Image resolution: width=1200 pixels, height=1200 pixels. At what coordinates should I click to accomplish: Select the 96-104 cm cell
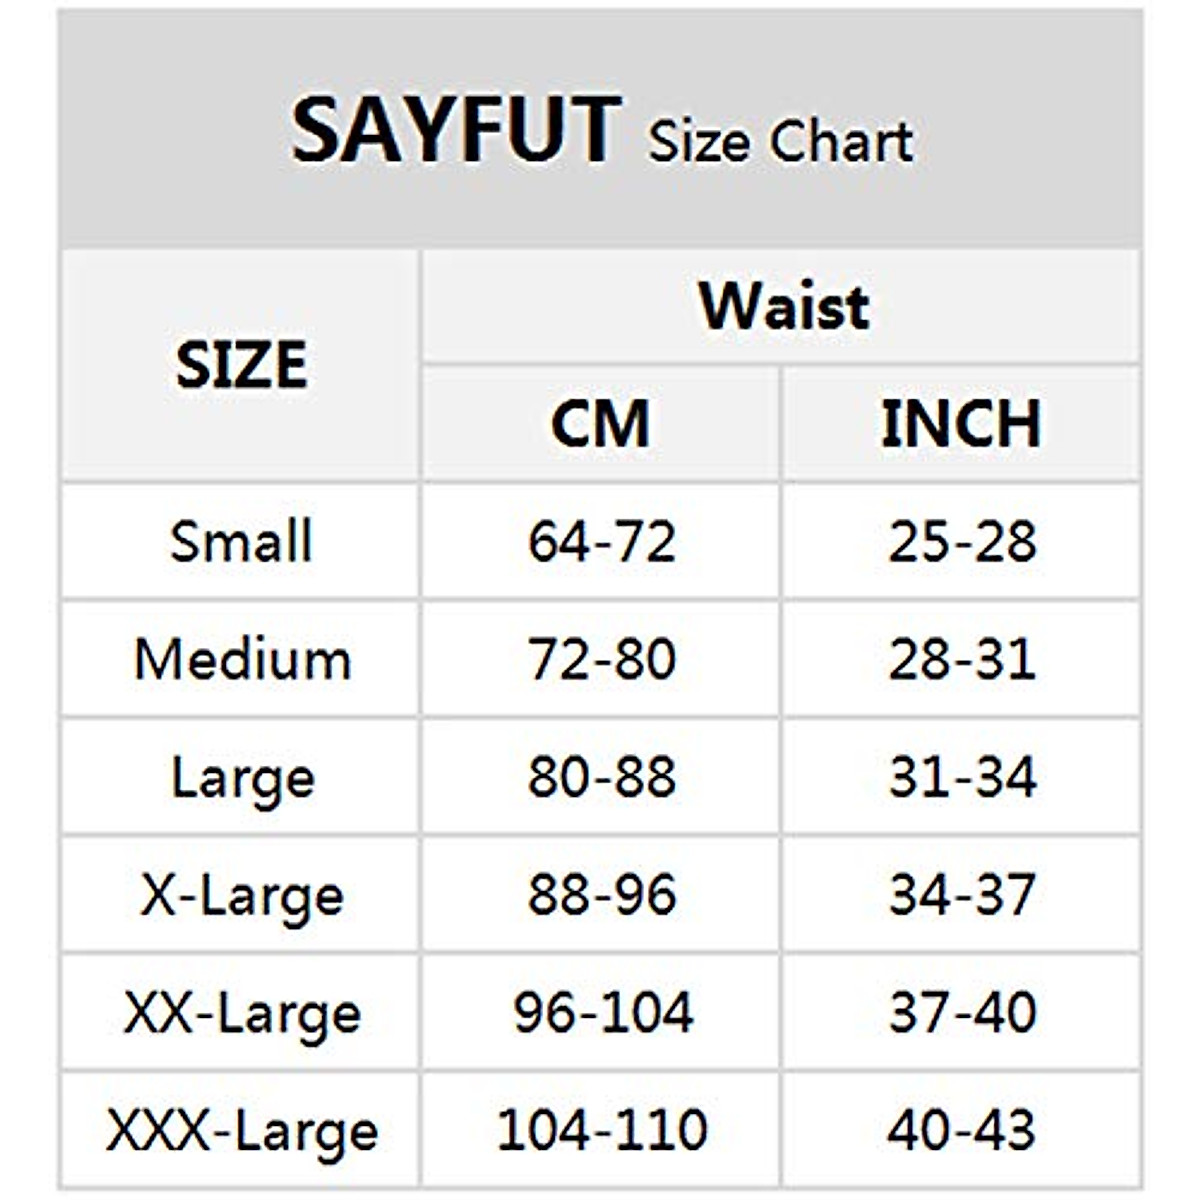click(x=603, y=1013)
